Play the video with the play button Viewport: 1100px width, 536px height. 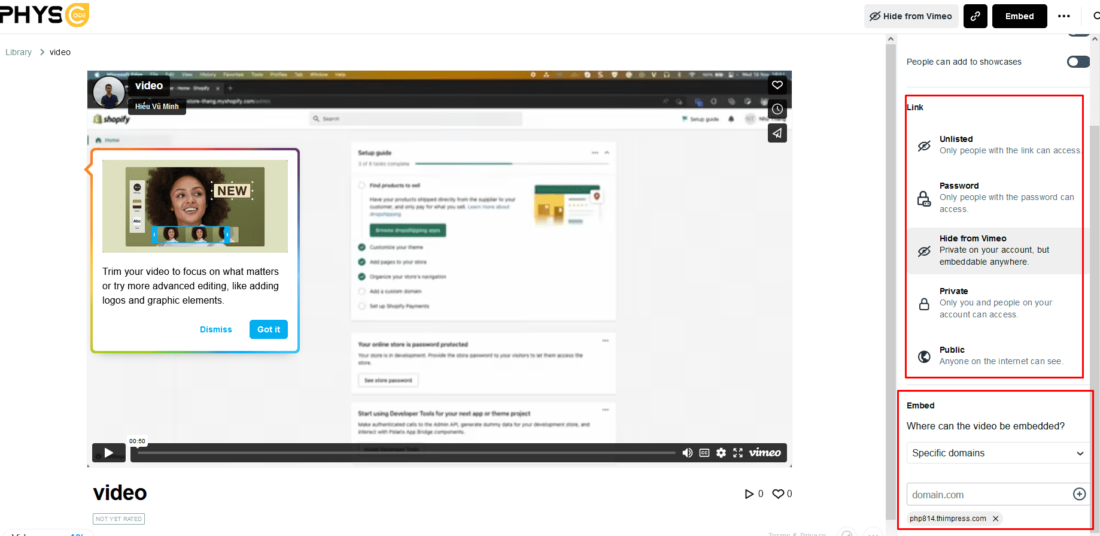[x=108, y=453]
